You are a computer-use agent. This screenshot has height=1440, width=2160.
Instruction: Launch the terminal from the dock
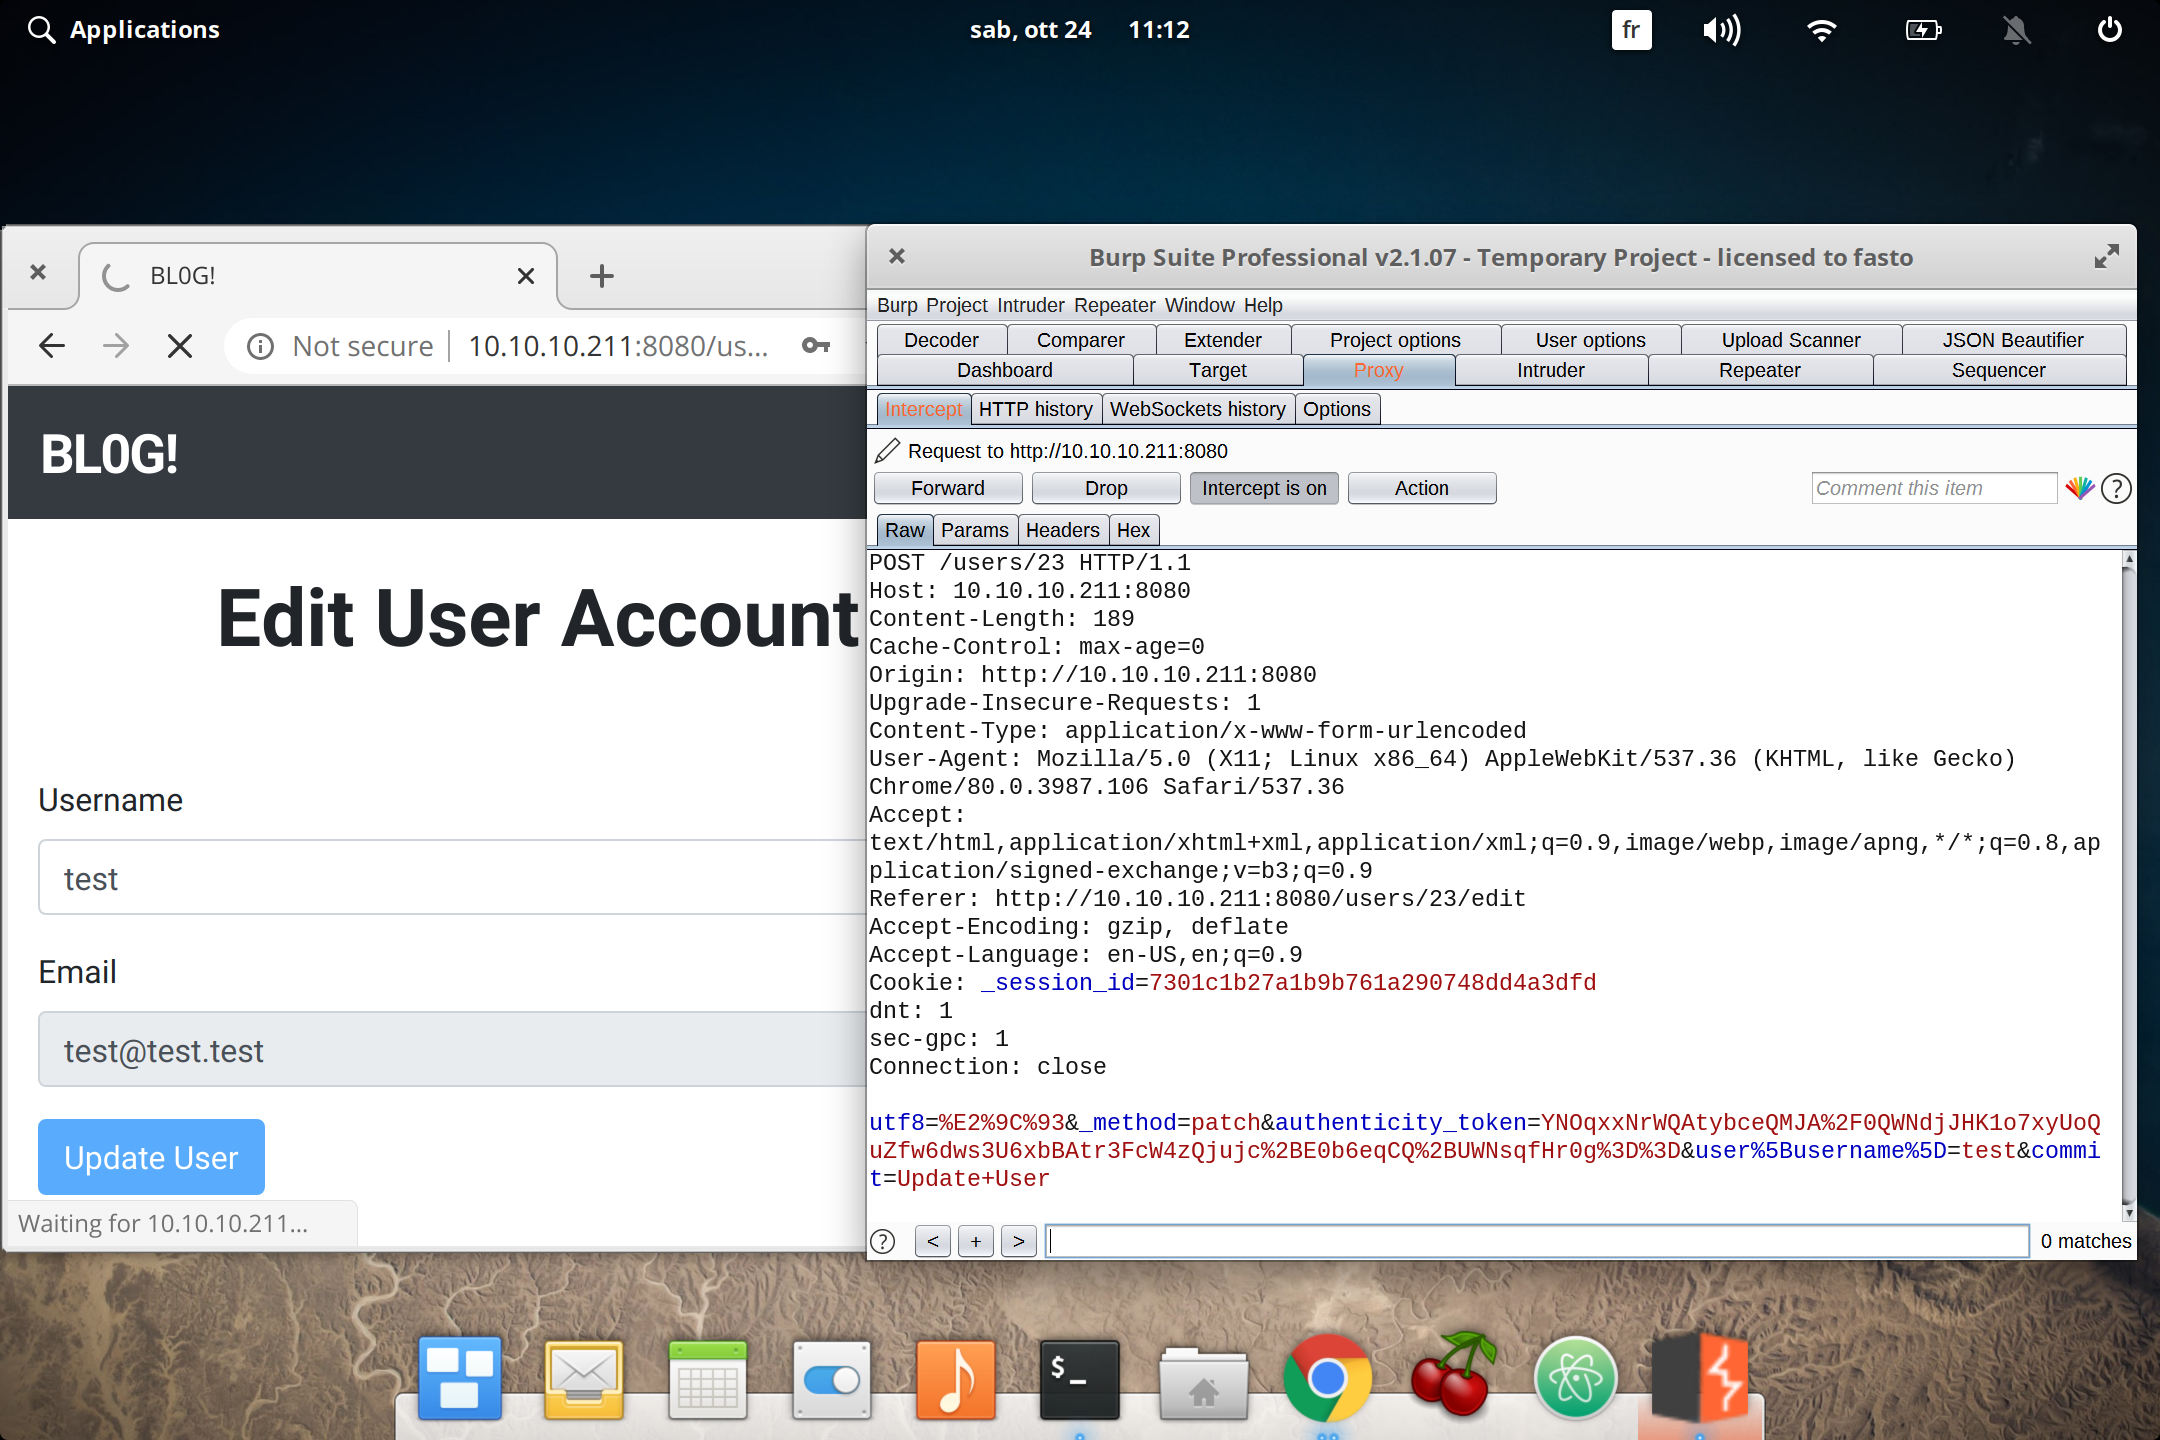(x=1079, y=1380)
